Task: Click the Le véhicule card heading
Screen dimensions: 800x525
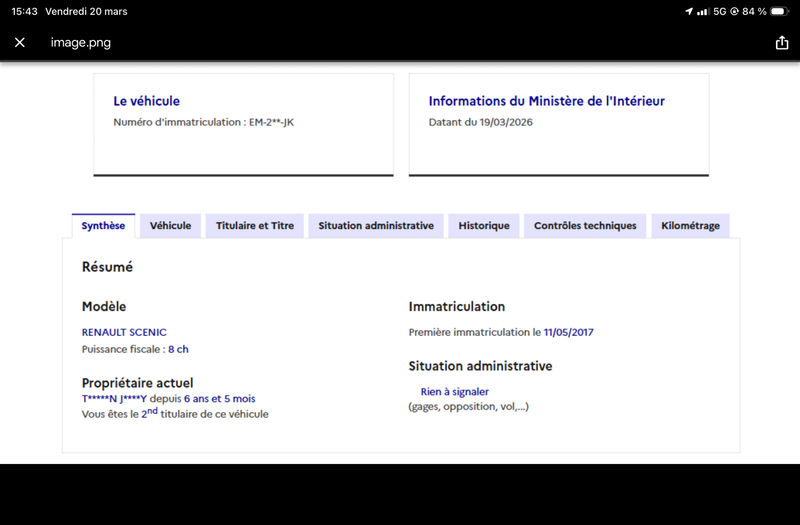Action: tap(146, 101)
